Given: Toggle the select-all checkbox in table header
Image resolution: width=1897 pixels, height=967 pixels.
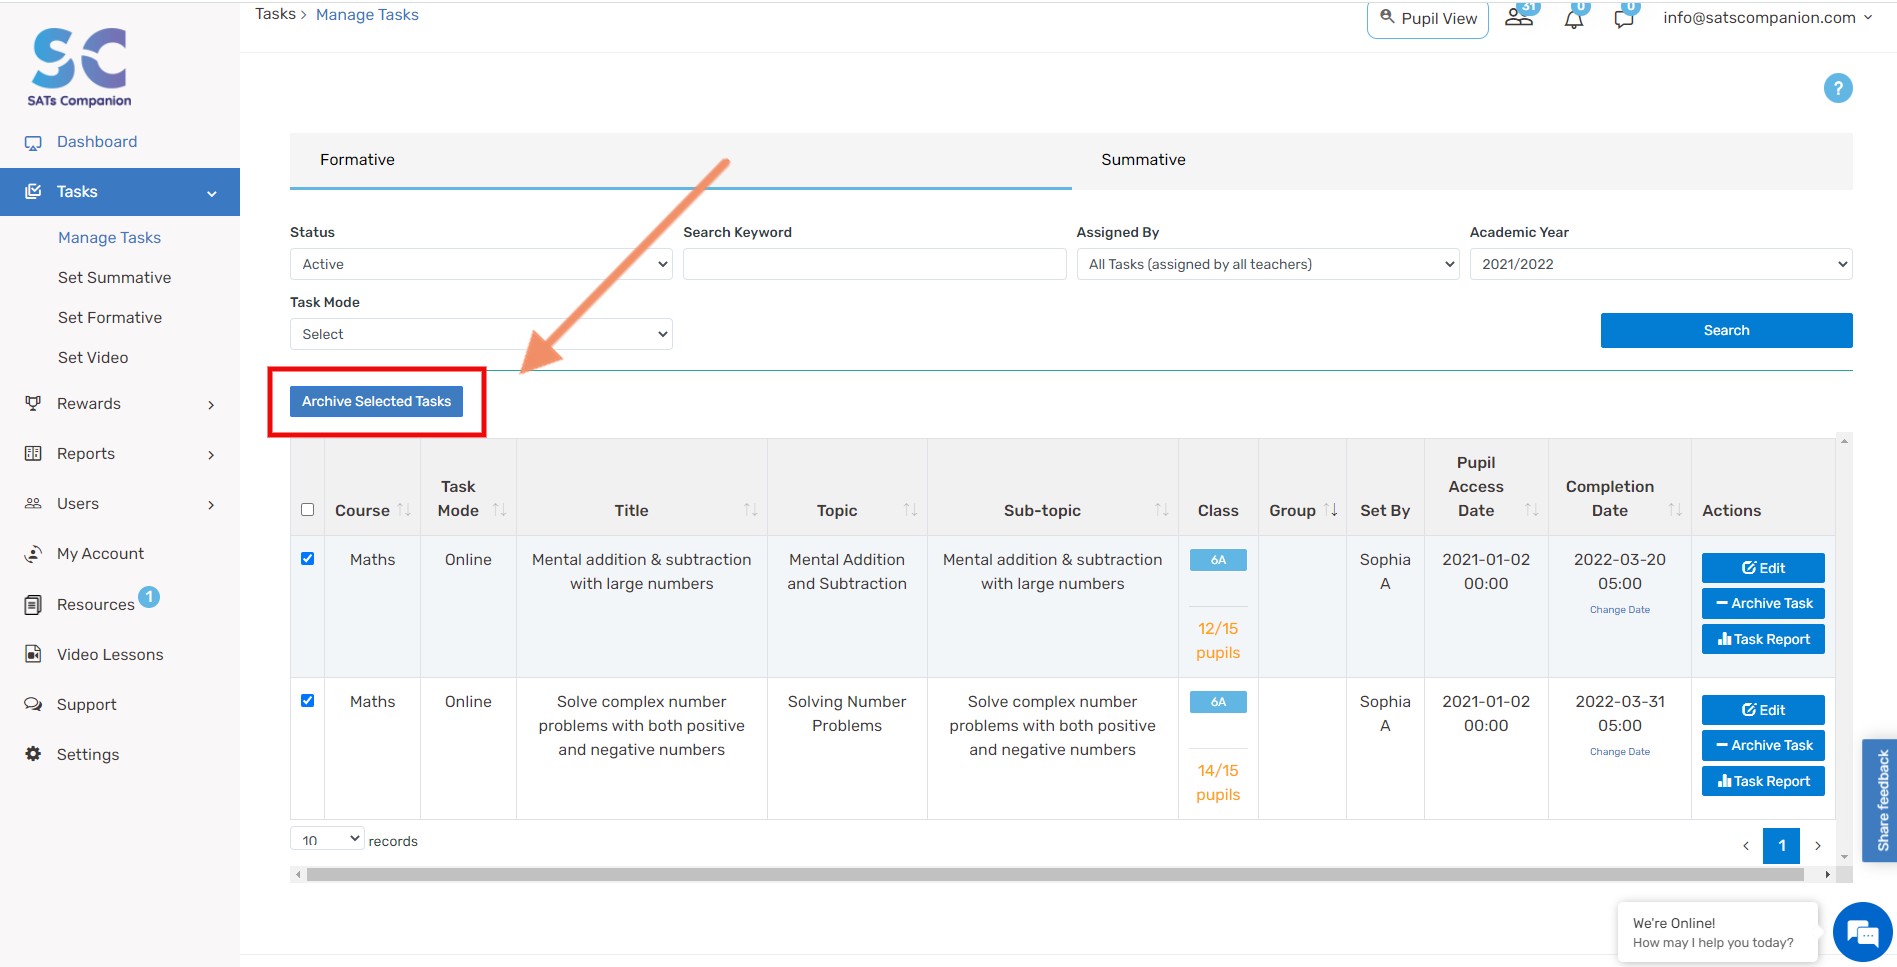Looking at the screenshot, I should coord(308,510).
